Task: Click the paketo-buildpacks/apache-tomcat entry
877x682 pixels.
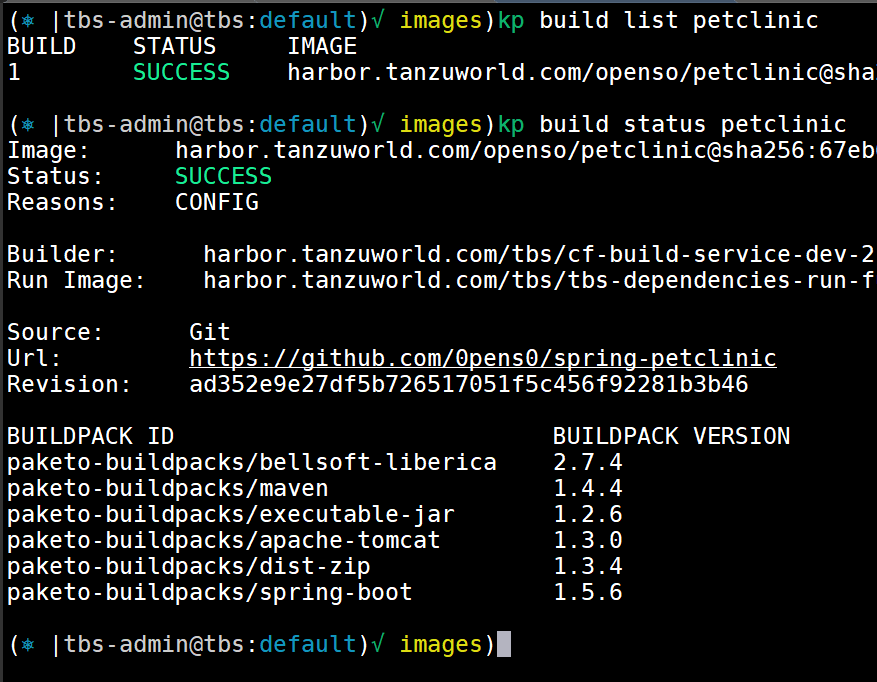Action: pyautogui.click(x=223, y=540)
